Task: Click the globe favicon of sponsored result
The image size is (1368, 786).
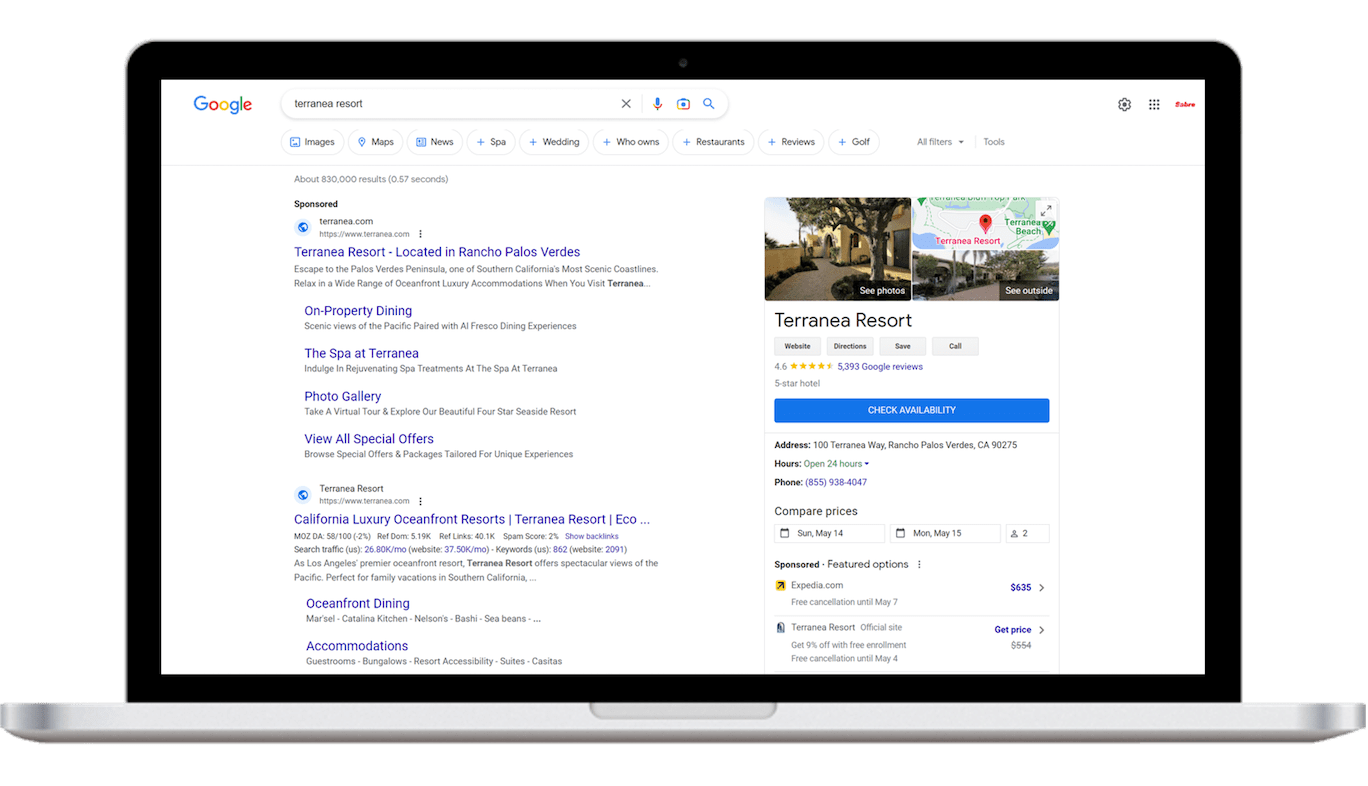Action: [303, 227]
